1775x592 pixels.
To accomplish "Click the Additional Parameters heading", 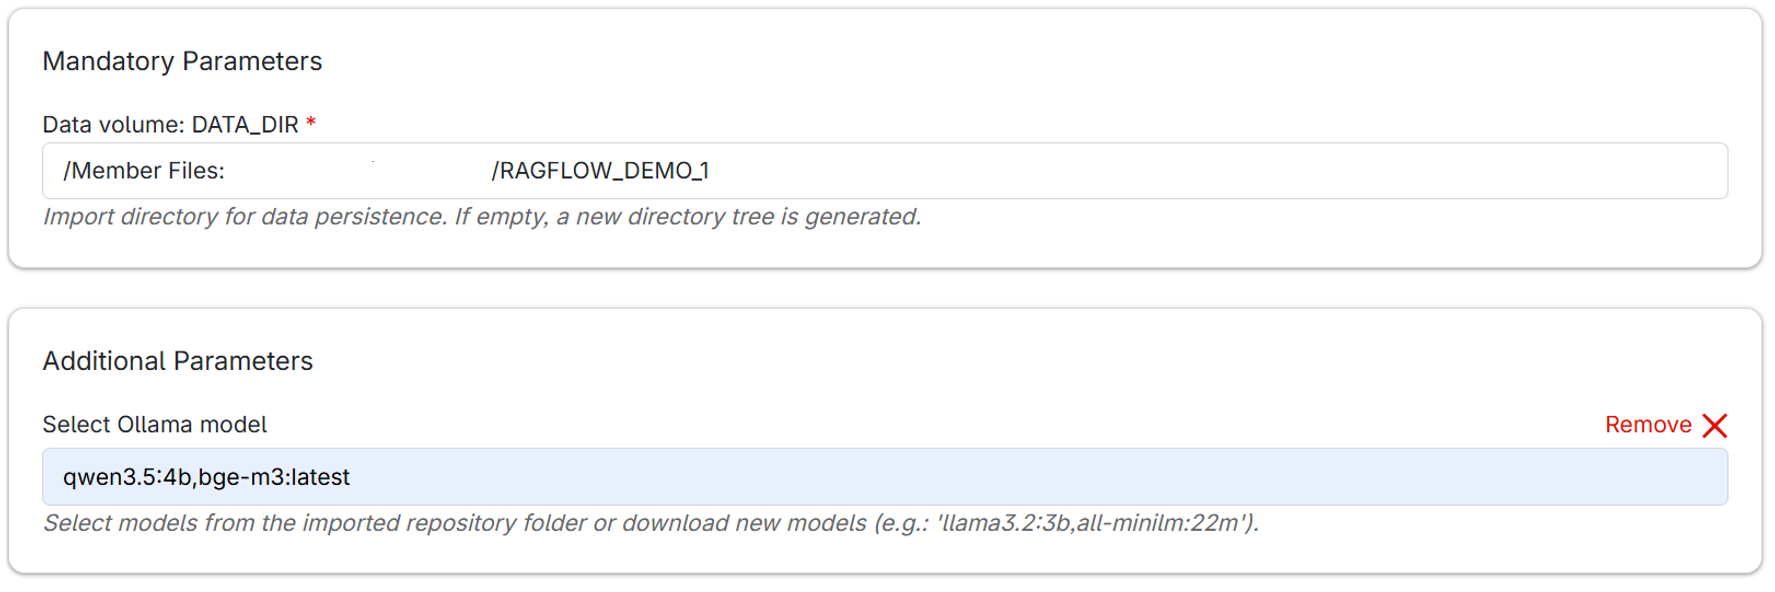I will tap(177, 361).
